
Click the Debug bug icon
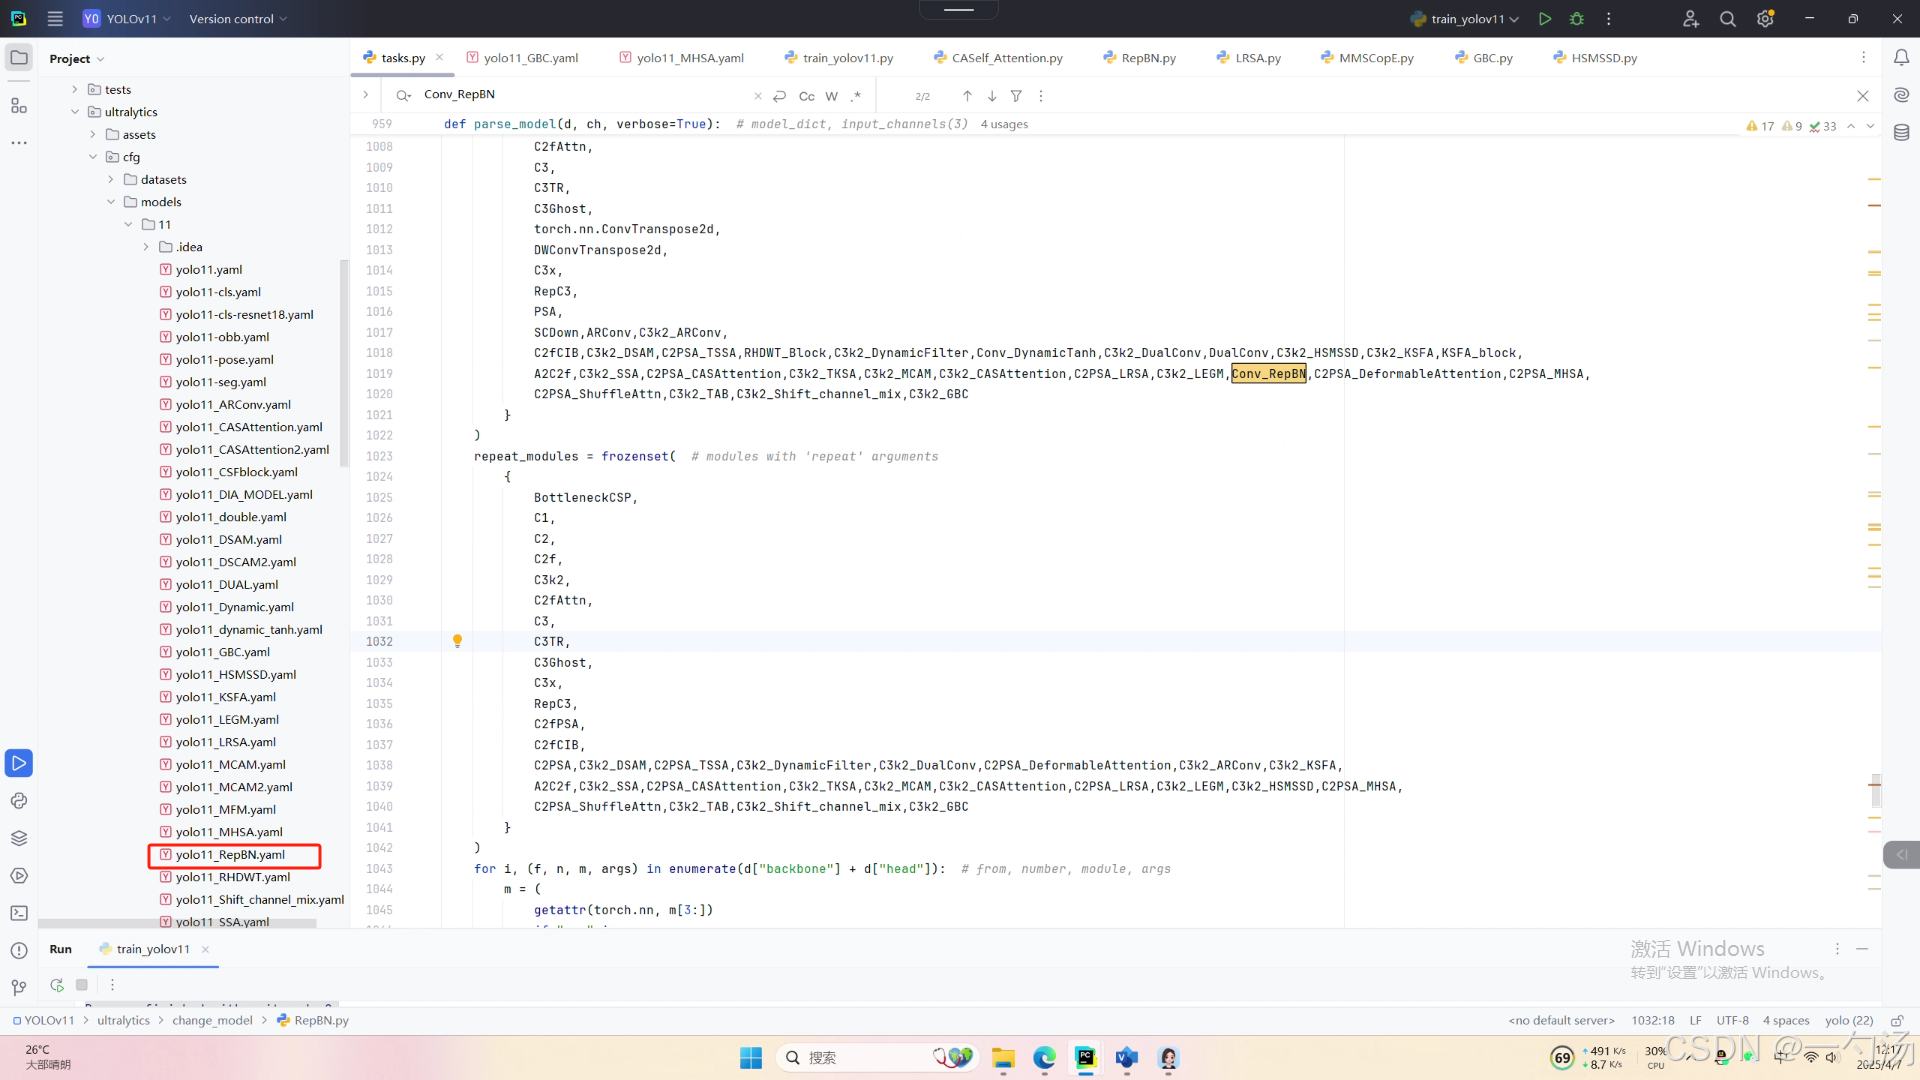1577,19
